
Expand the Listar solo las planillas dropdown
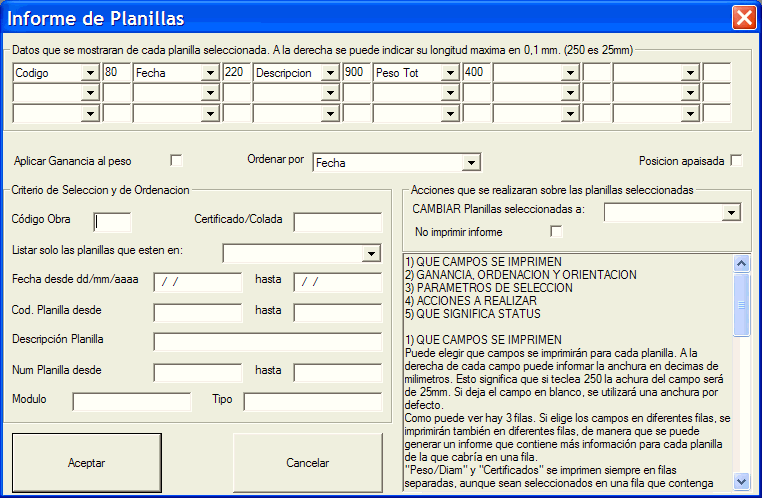372,253
